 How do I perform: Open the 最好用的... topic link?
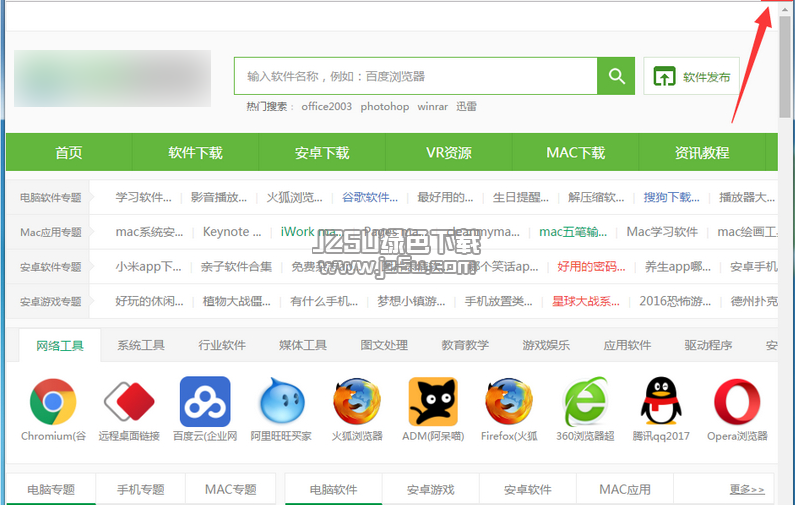(x=445, y=197)
